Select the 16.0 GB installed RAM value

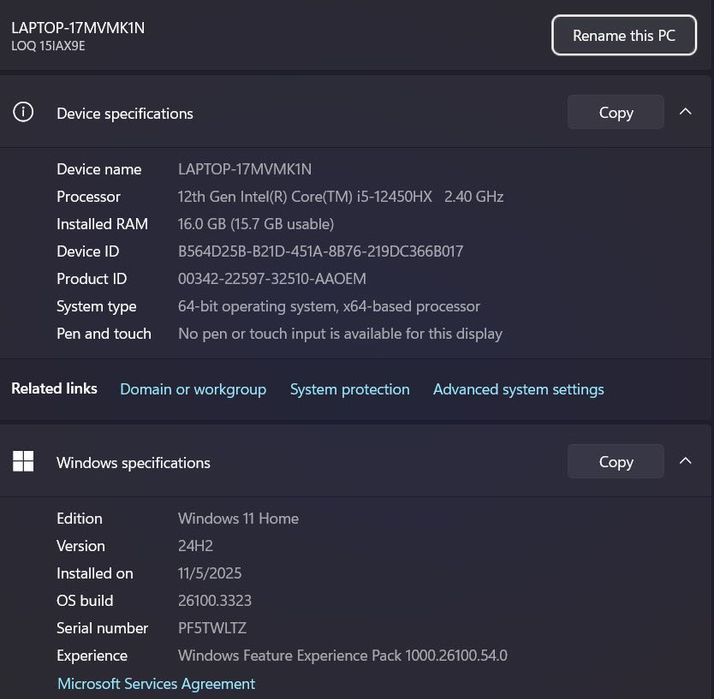(256, 224)
